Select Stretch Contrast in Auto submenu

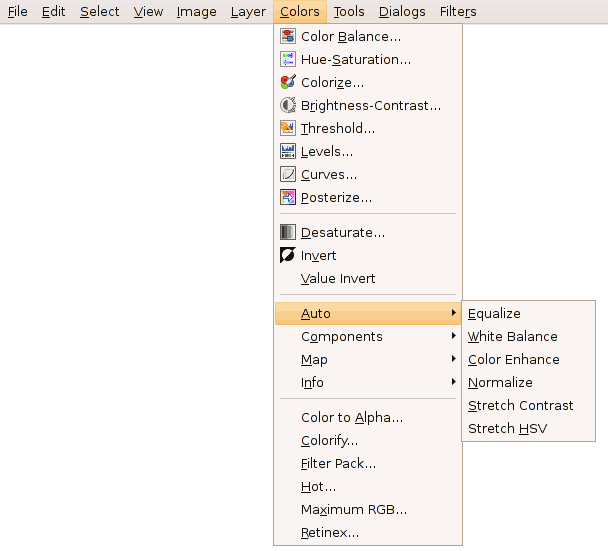pos(529,405)
